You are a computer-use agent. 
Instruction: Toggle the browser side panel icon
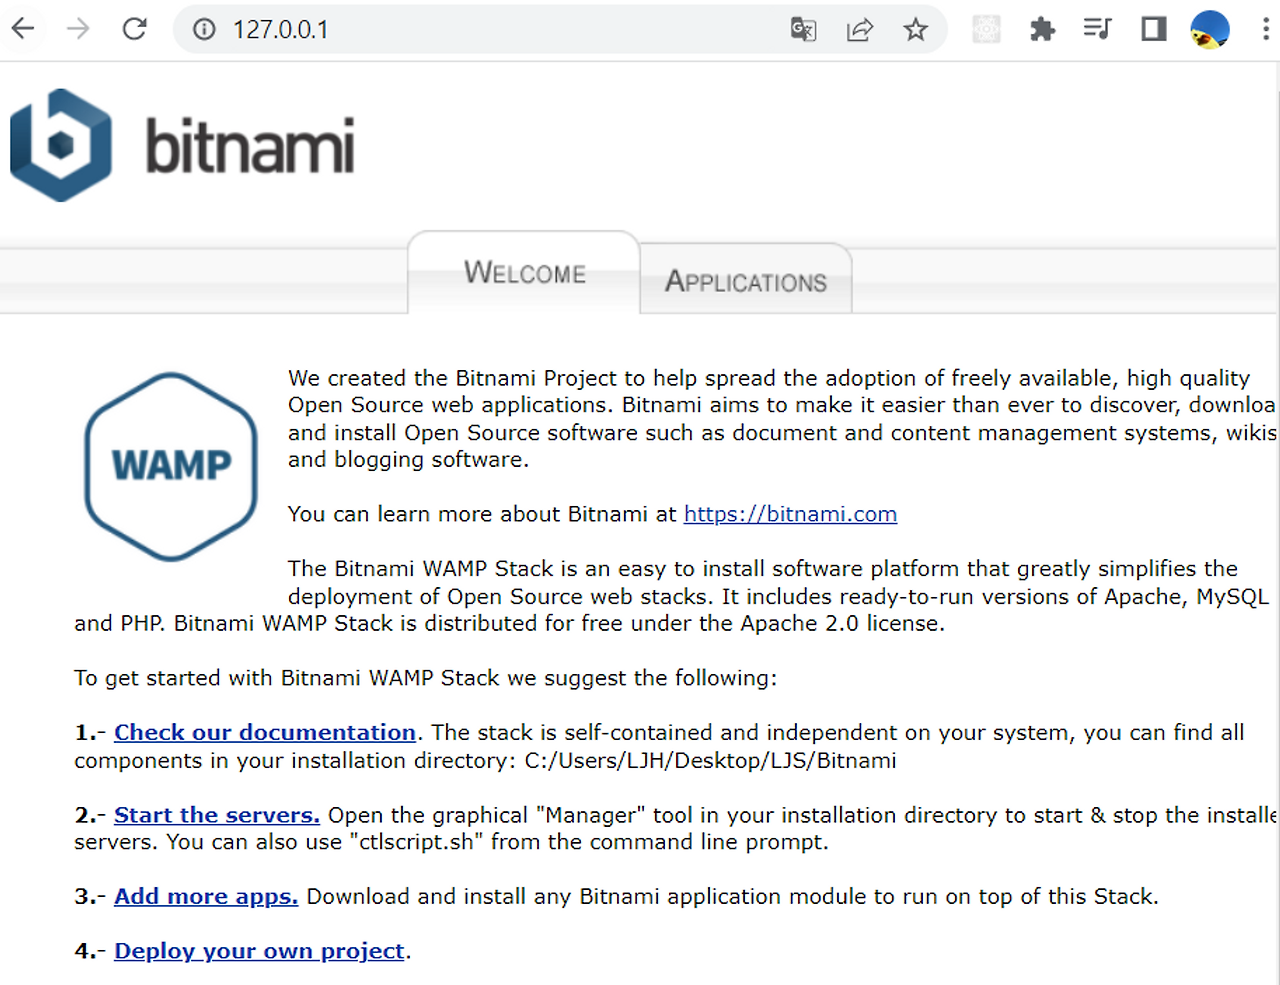(1154, 29)
